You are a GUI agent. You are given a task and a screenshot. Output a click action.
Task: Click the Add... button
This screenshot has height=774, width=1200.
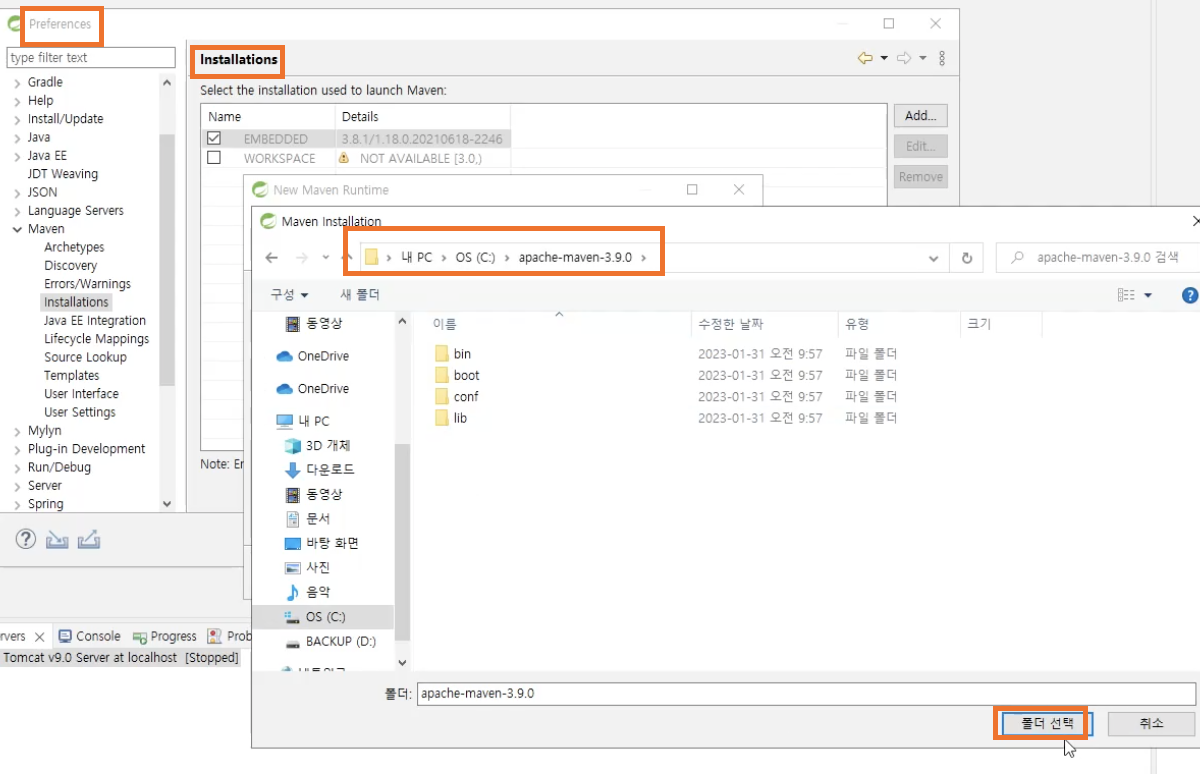coord(920,116)
